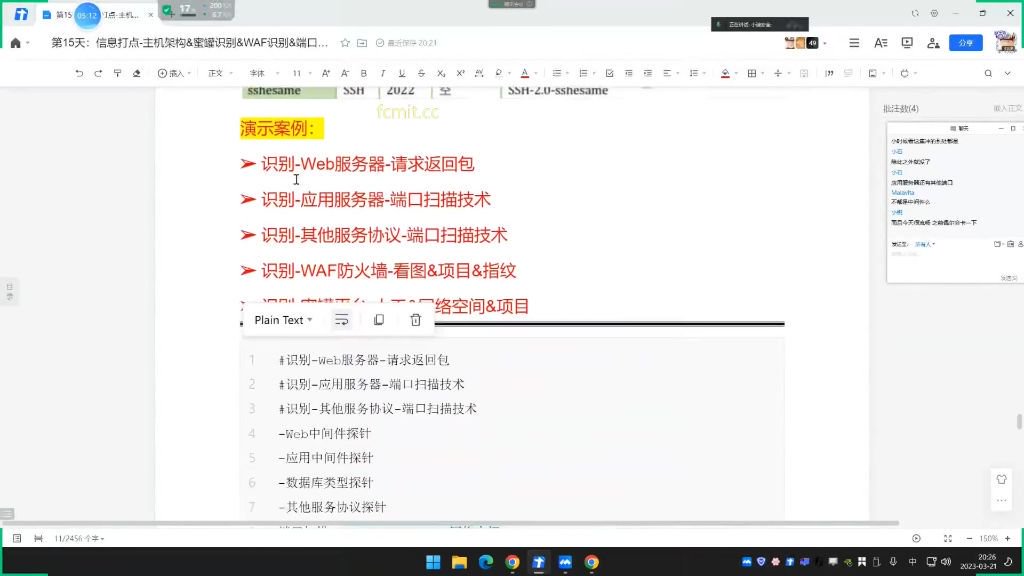Open the 插入 insert menu
1024x576 pixels.
(x=174, y=73)
